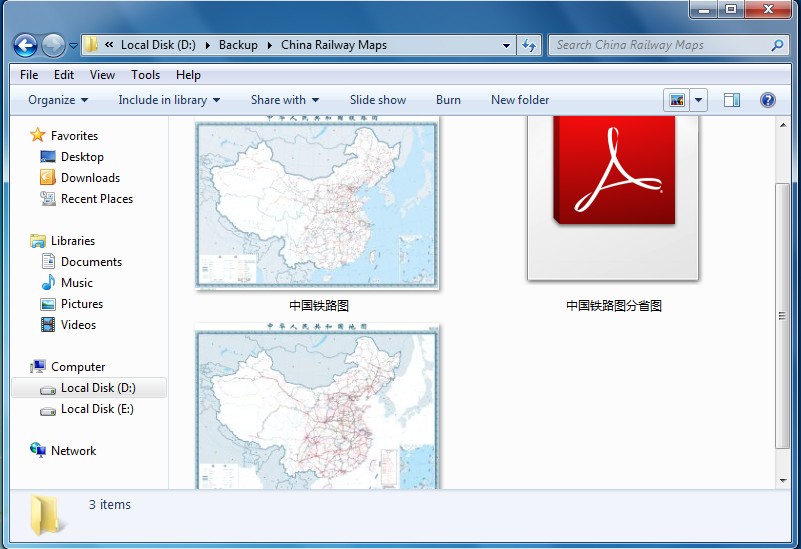The width and height of the screenshot is (801, 549).
Task: Expand the view options dropdown arrow
Action: (x=698, y=100)
